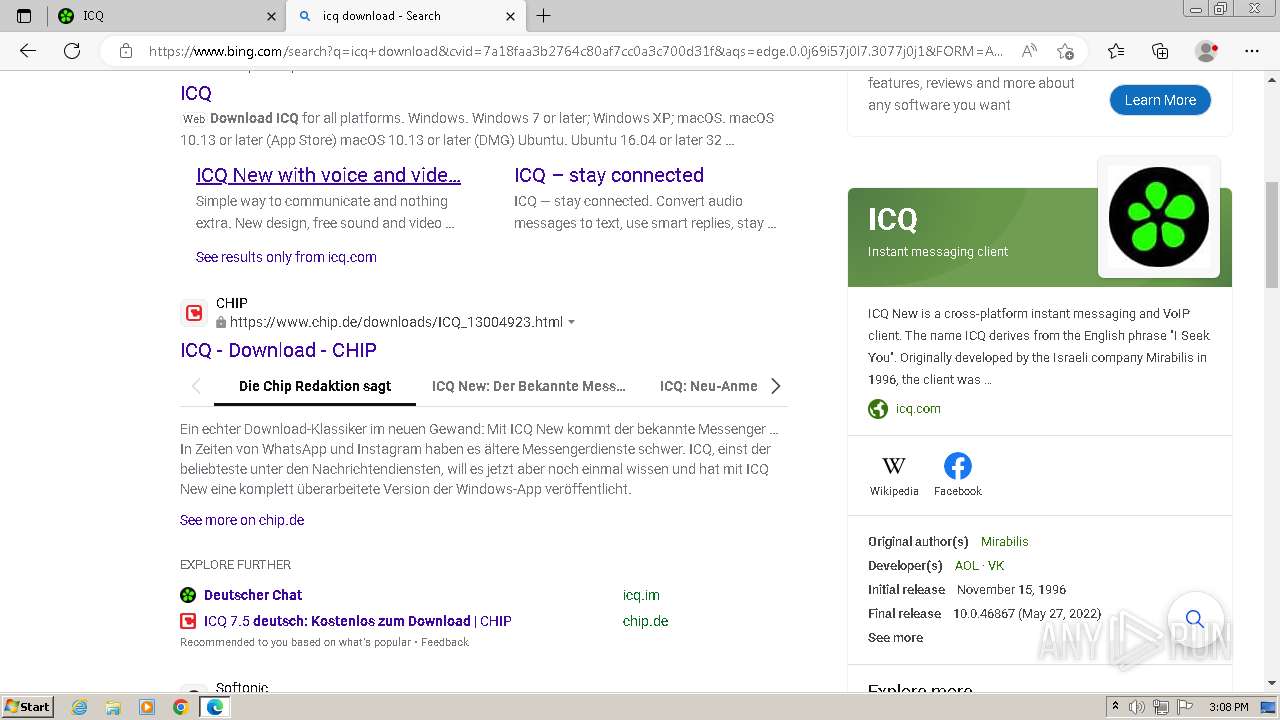Viewport: 1280px width, 720px height.
Task: Click the chip.de domain under Explore Further
Action: [x=645, y=621]
